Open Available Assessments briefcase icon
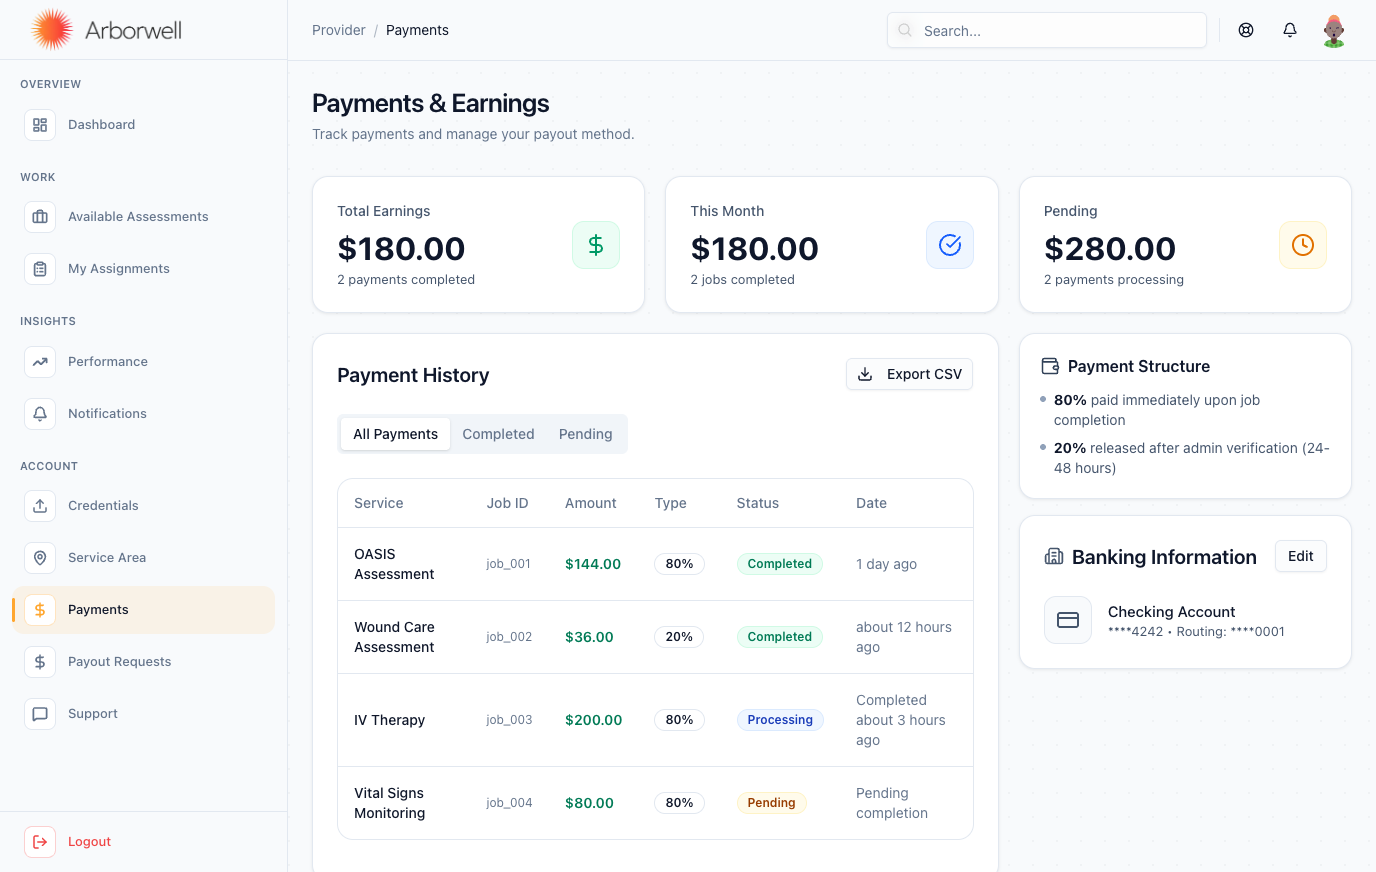 [40, 217]
